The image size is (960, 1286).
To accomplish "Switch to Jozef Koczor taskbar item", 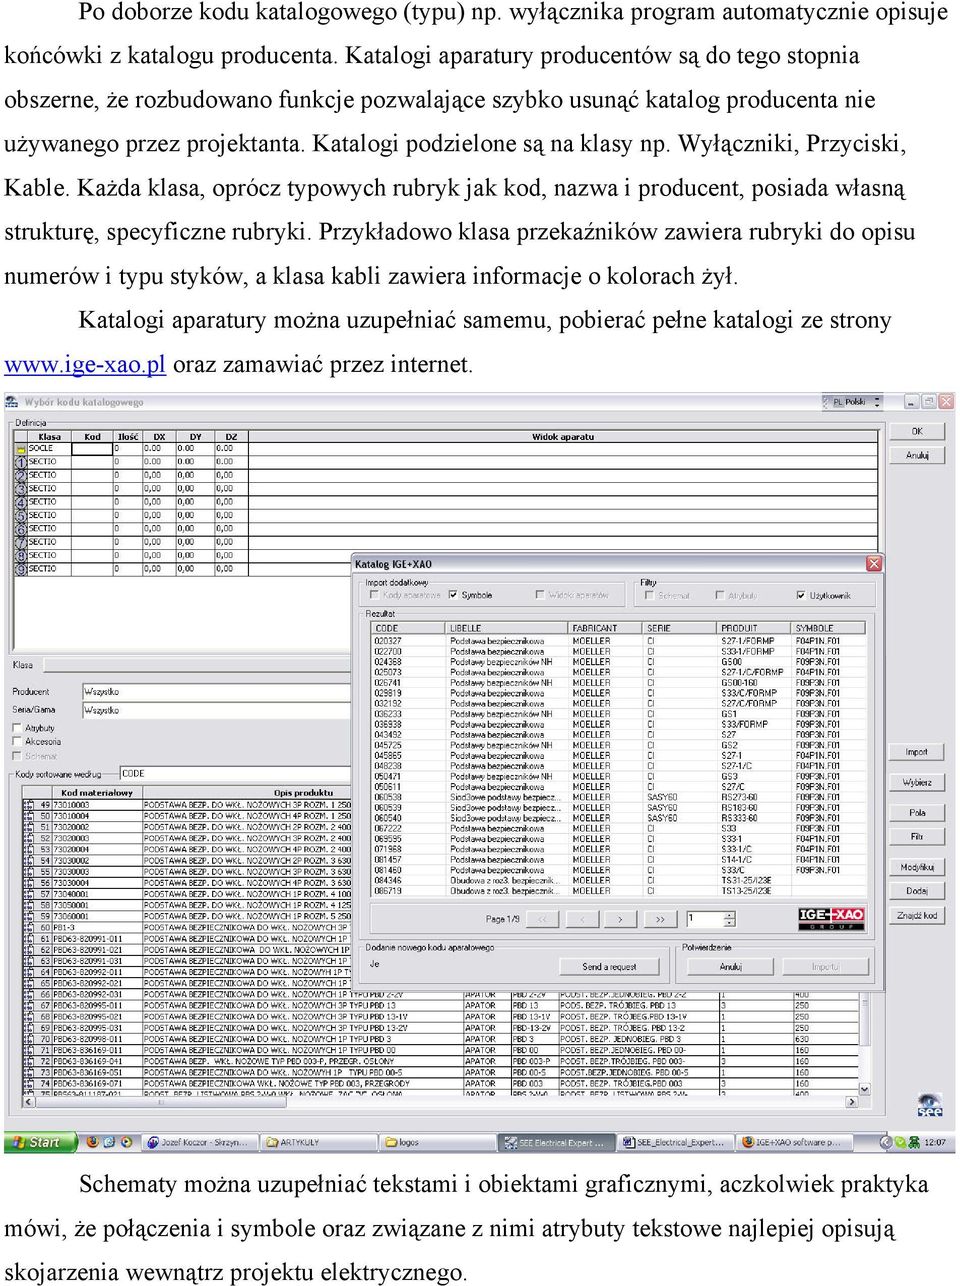I will pos(200,1142).
